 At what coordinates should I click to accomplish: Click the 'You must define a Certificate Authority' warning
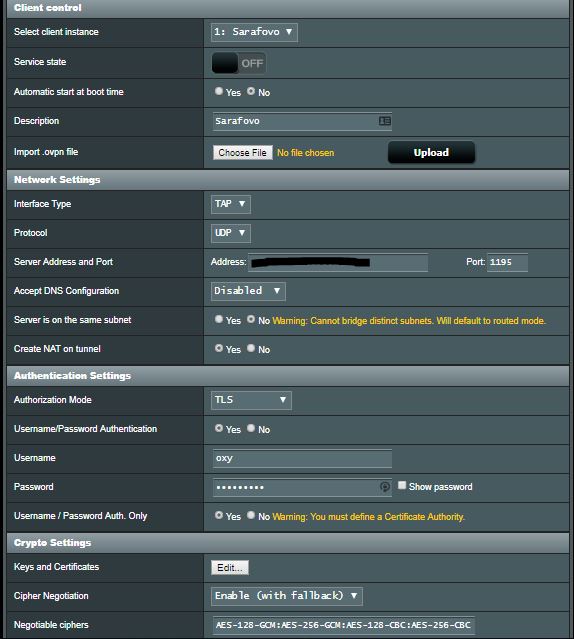coord(368,517)
